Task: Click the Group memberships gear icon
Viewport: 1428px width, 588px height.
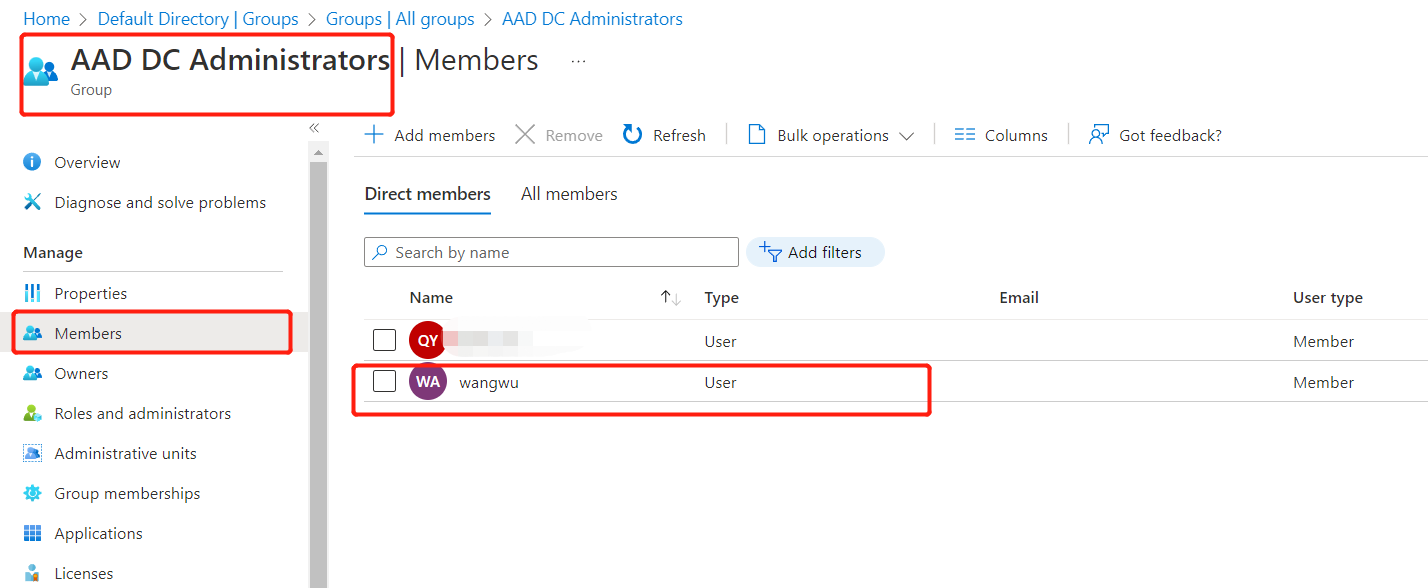Action: (x=33, y=493)
